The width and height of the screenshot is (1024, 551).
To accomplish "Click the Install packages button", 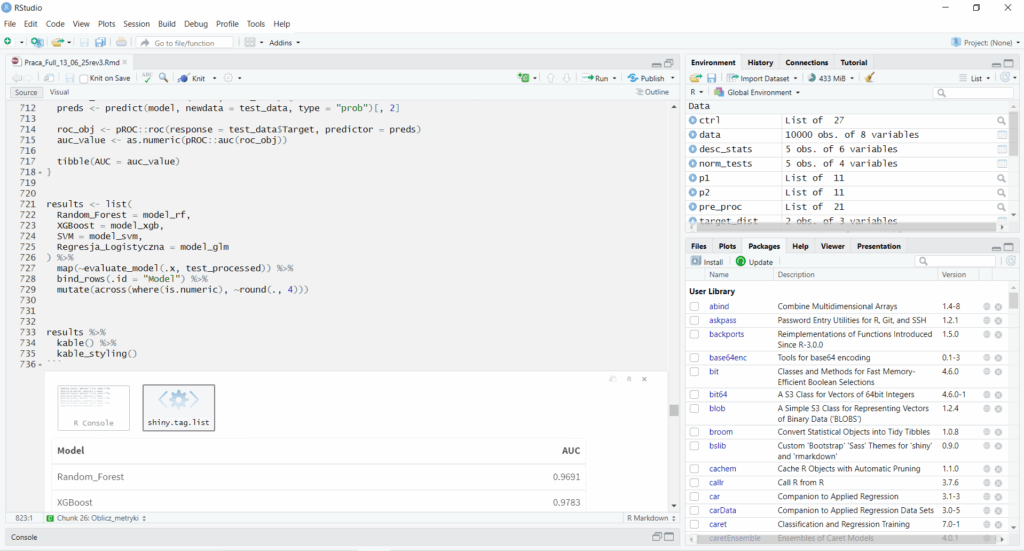I will click(707, 262).
